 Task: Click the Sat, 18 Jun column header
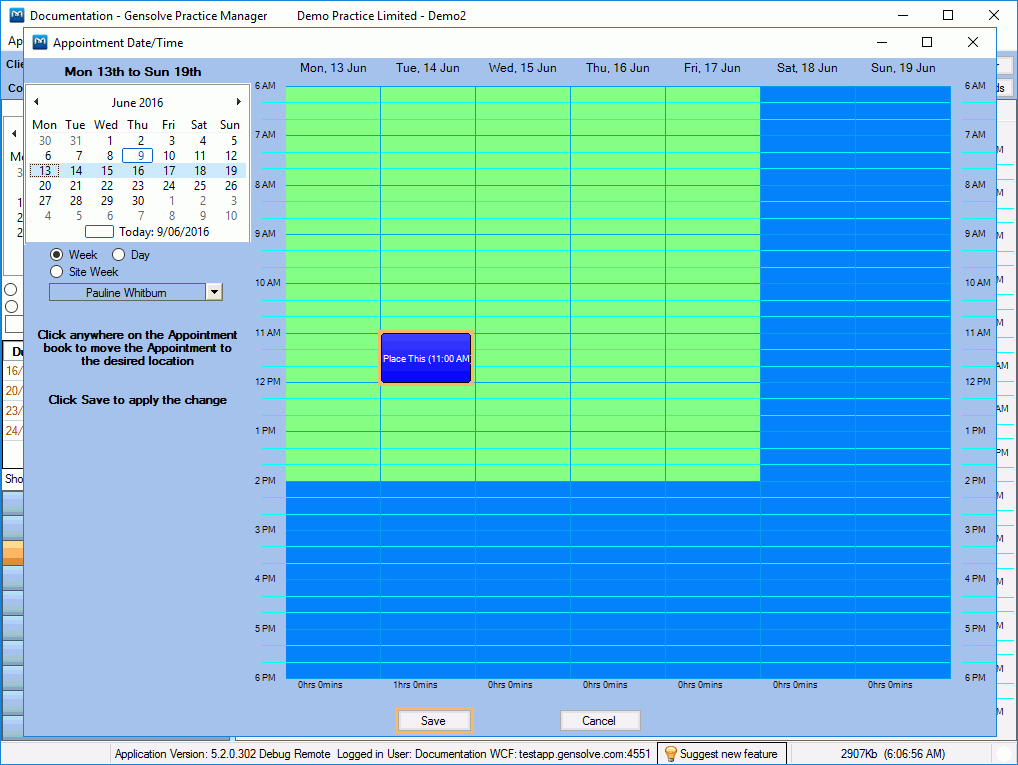tap(807, 68)
